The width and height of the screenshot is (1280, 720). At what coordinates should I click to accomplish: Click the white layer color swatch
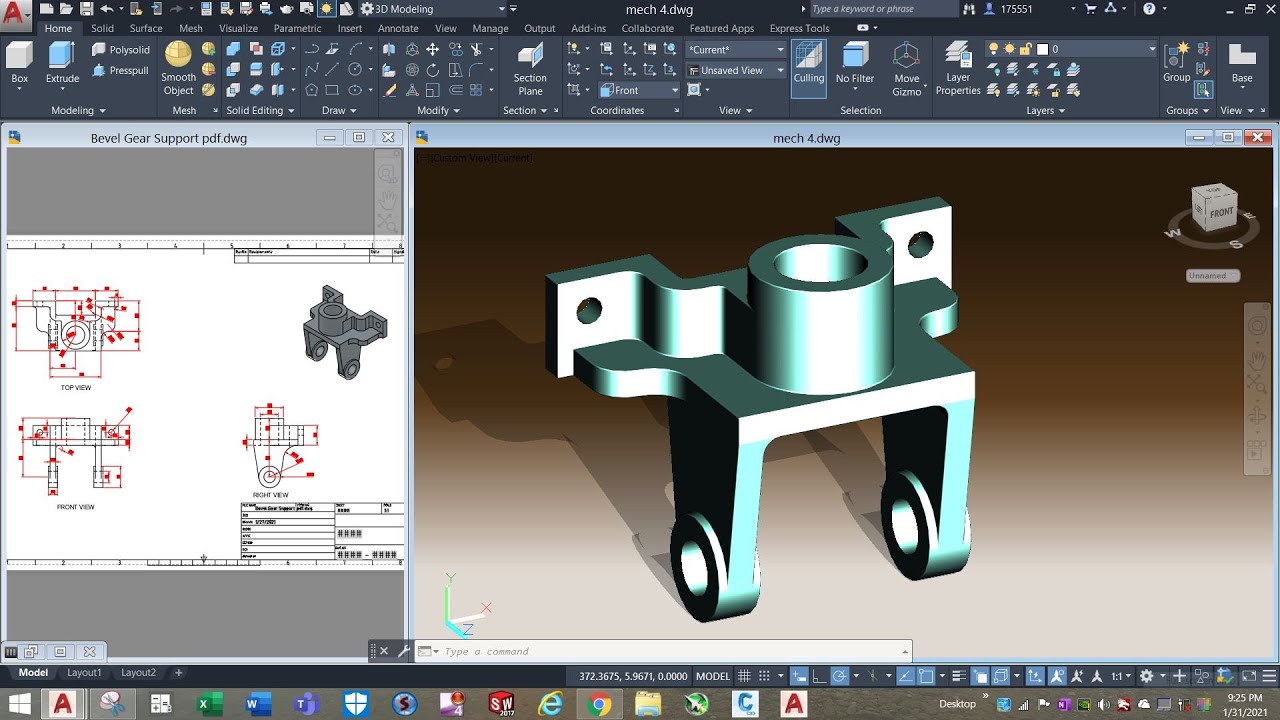(x=1042, y=49)
